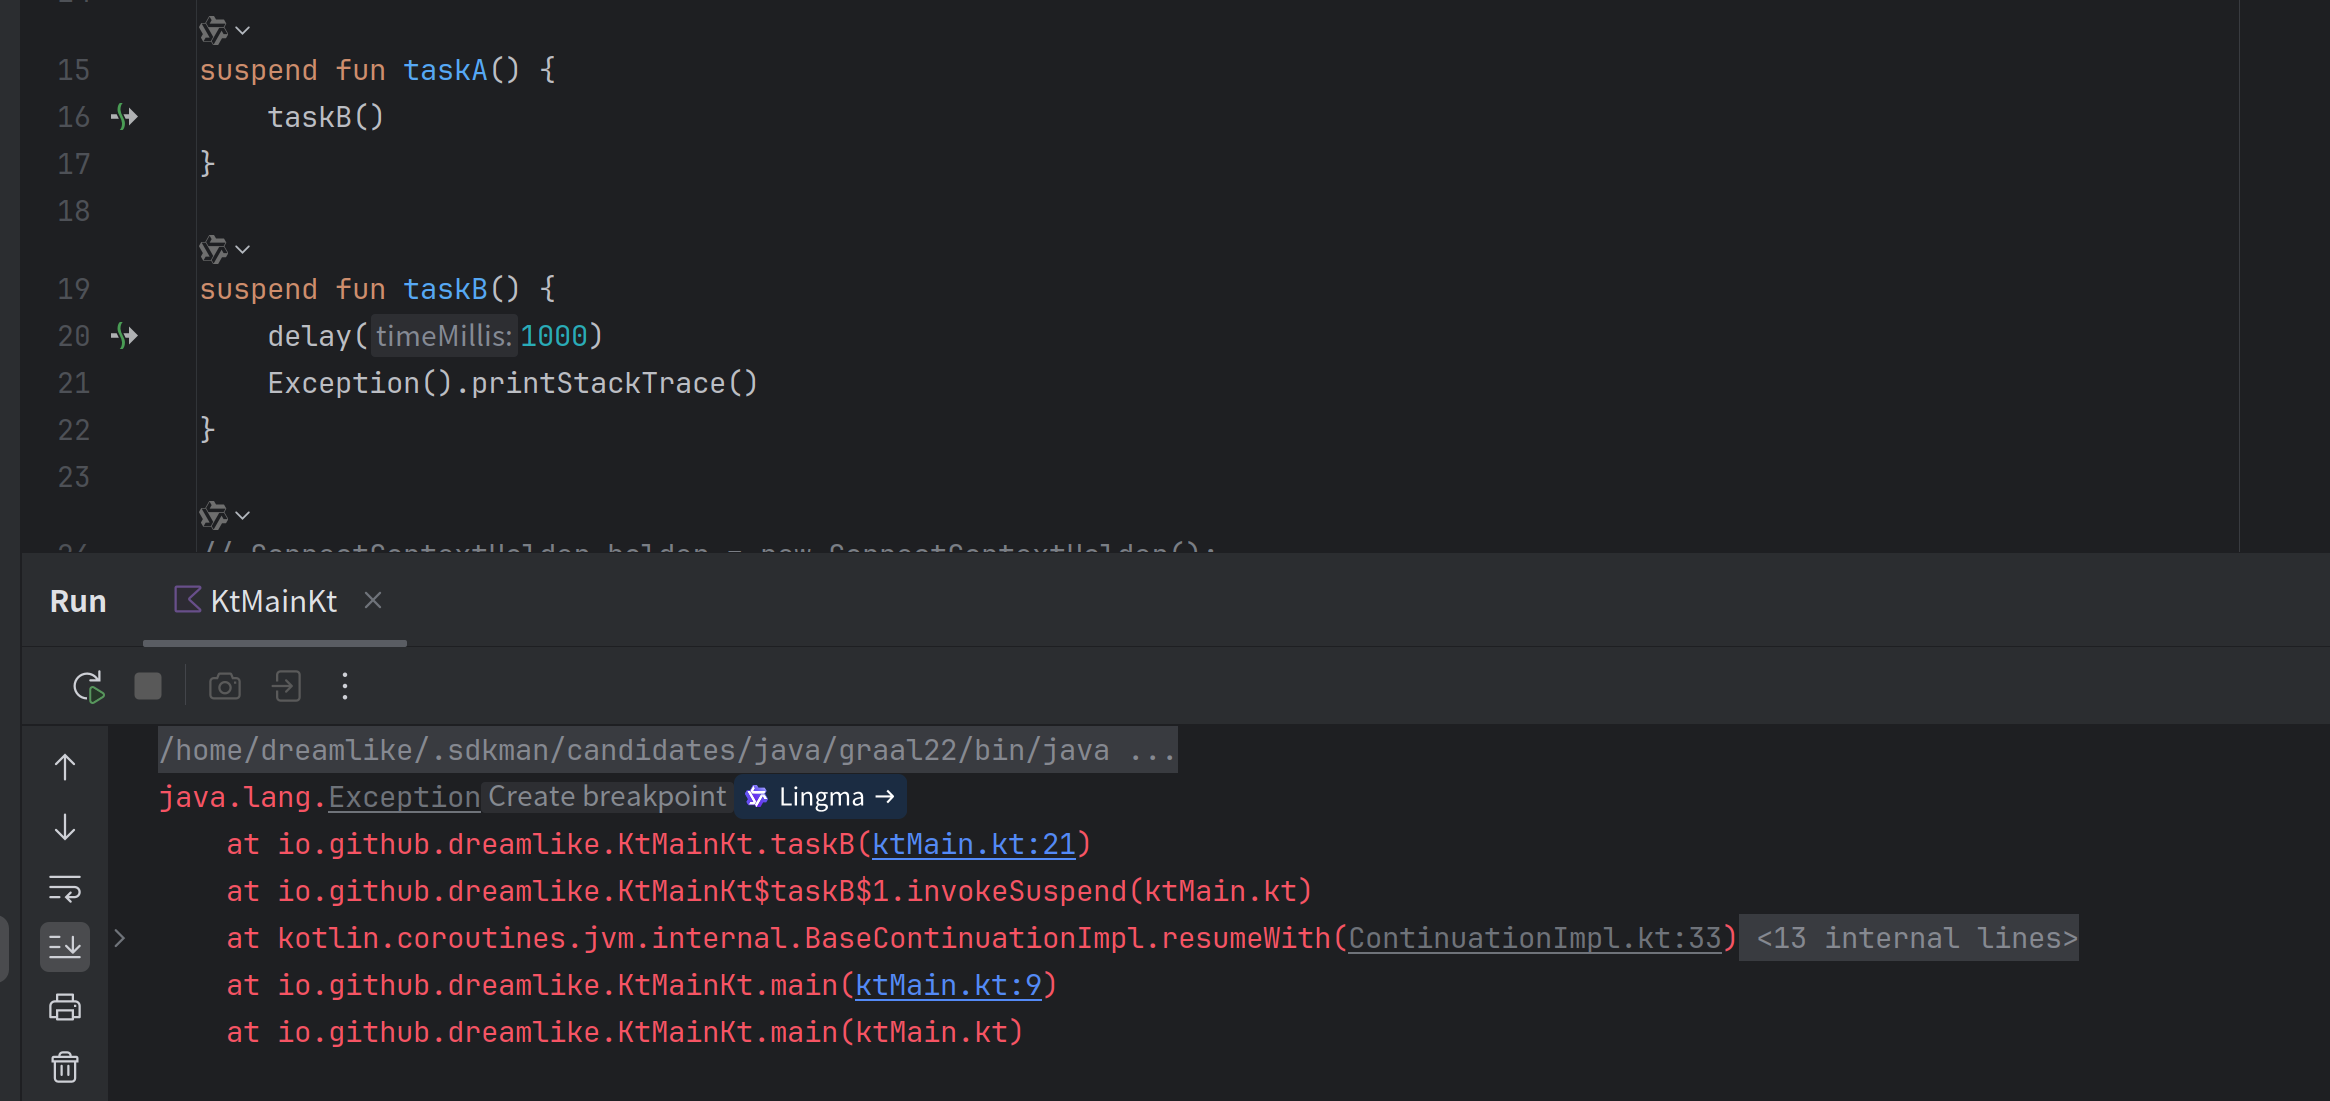Click the taskA function name
This screenshot has height=1101, width=2330.
pos(445,70)
